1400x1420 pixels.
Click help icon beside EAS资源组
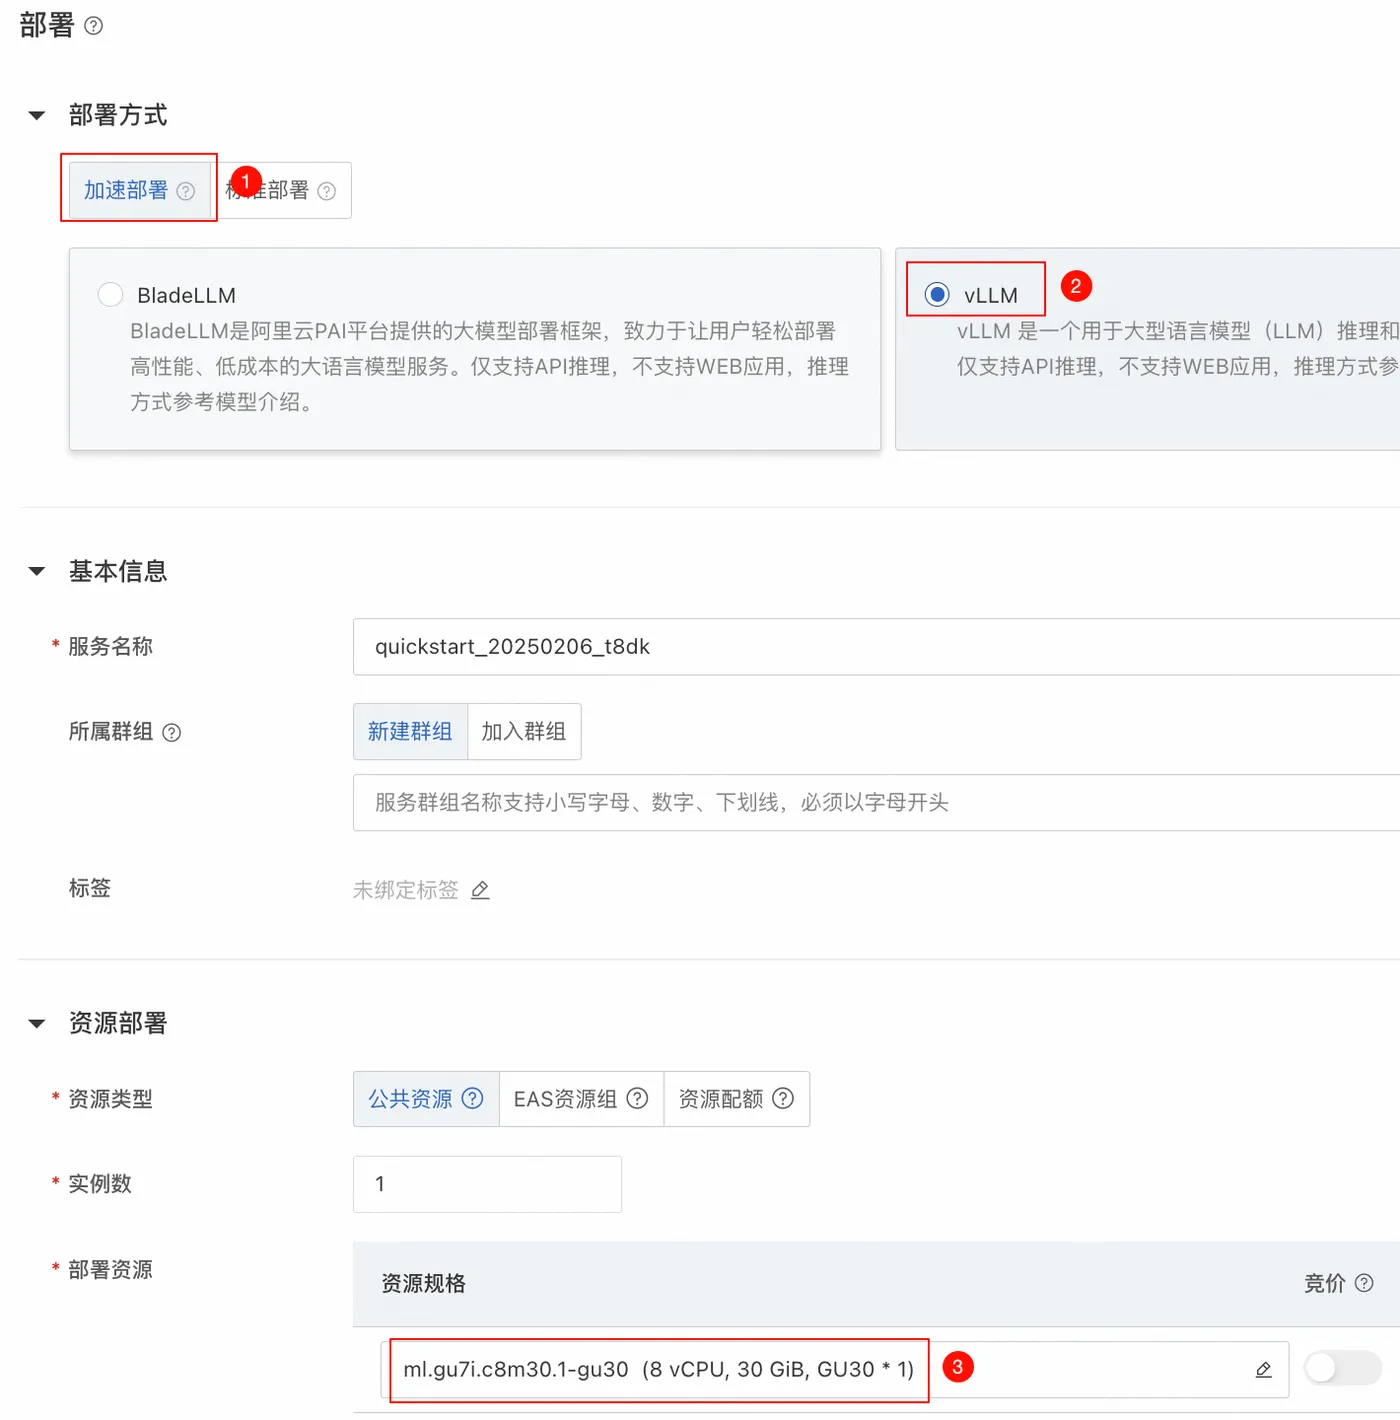(x=637, y=1098)
